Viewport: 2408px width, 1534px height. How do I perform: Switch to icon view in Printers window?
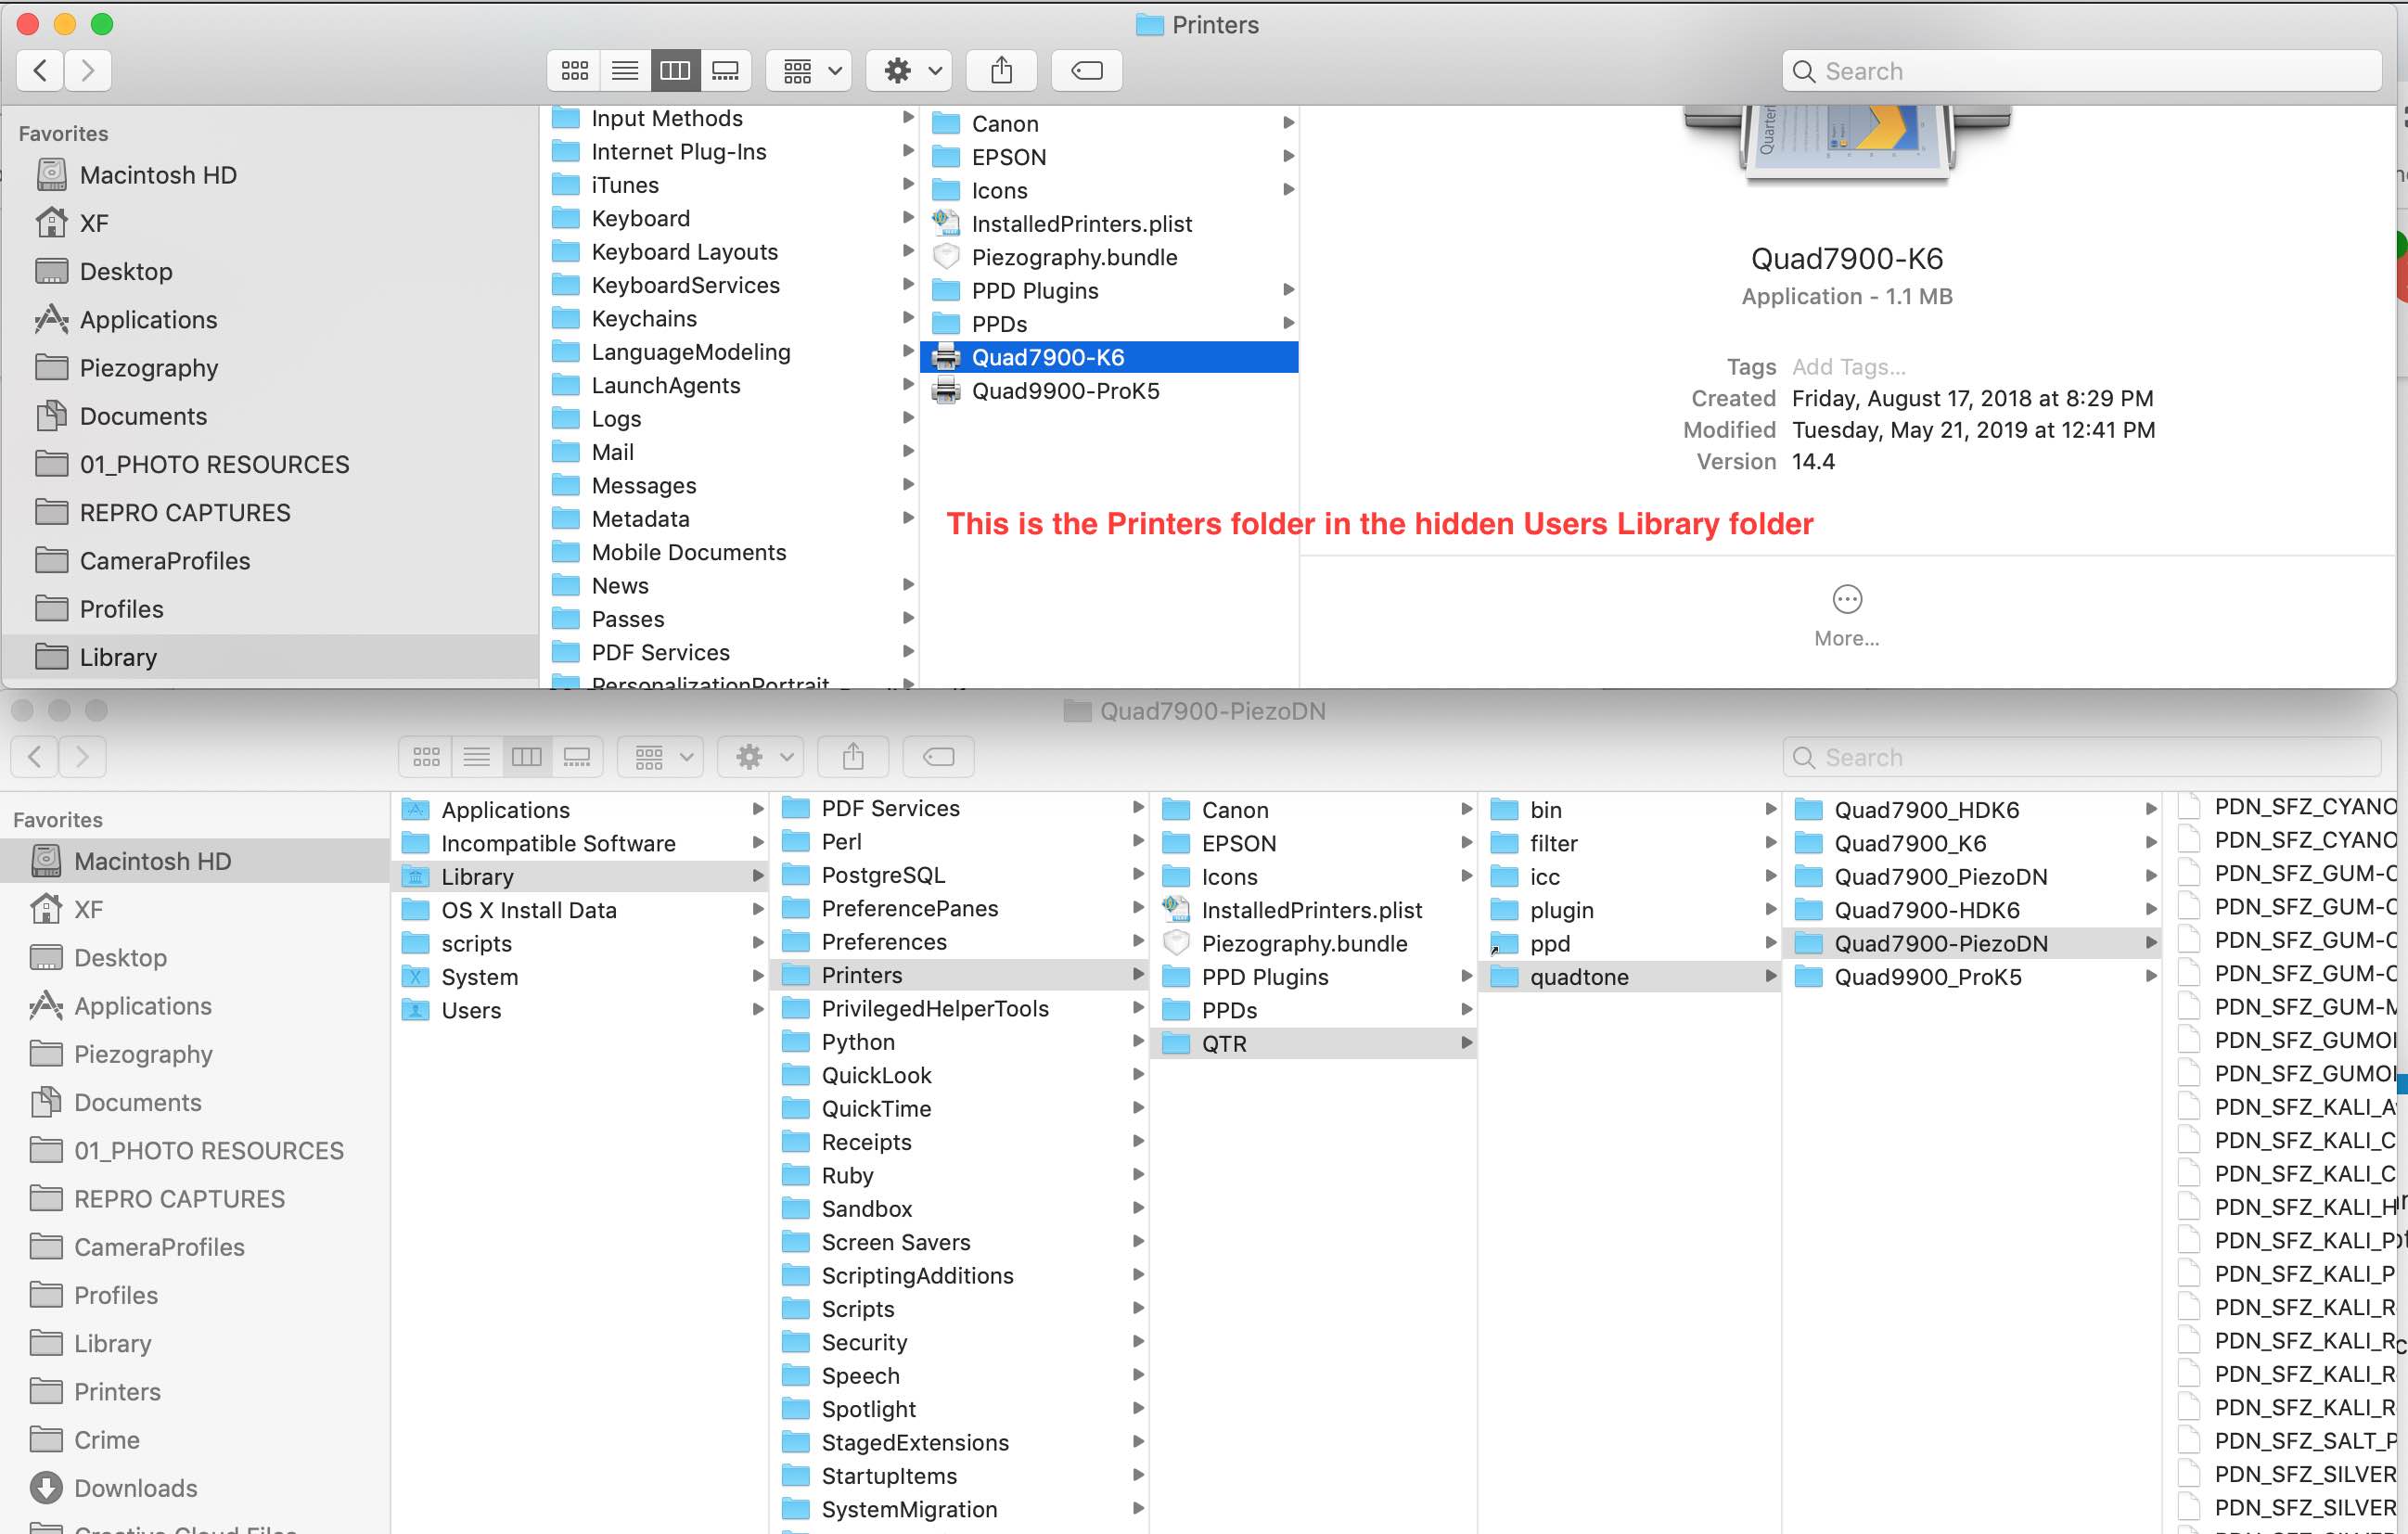(574, 70)
